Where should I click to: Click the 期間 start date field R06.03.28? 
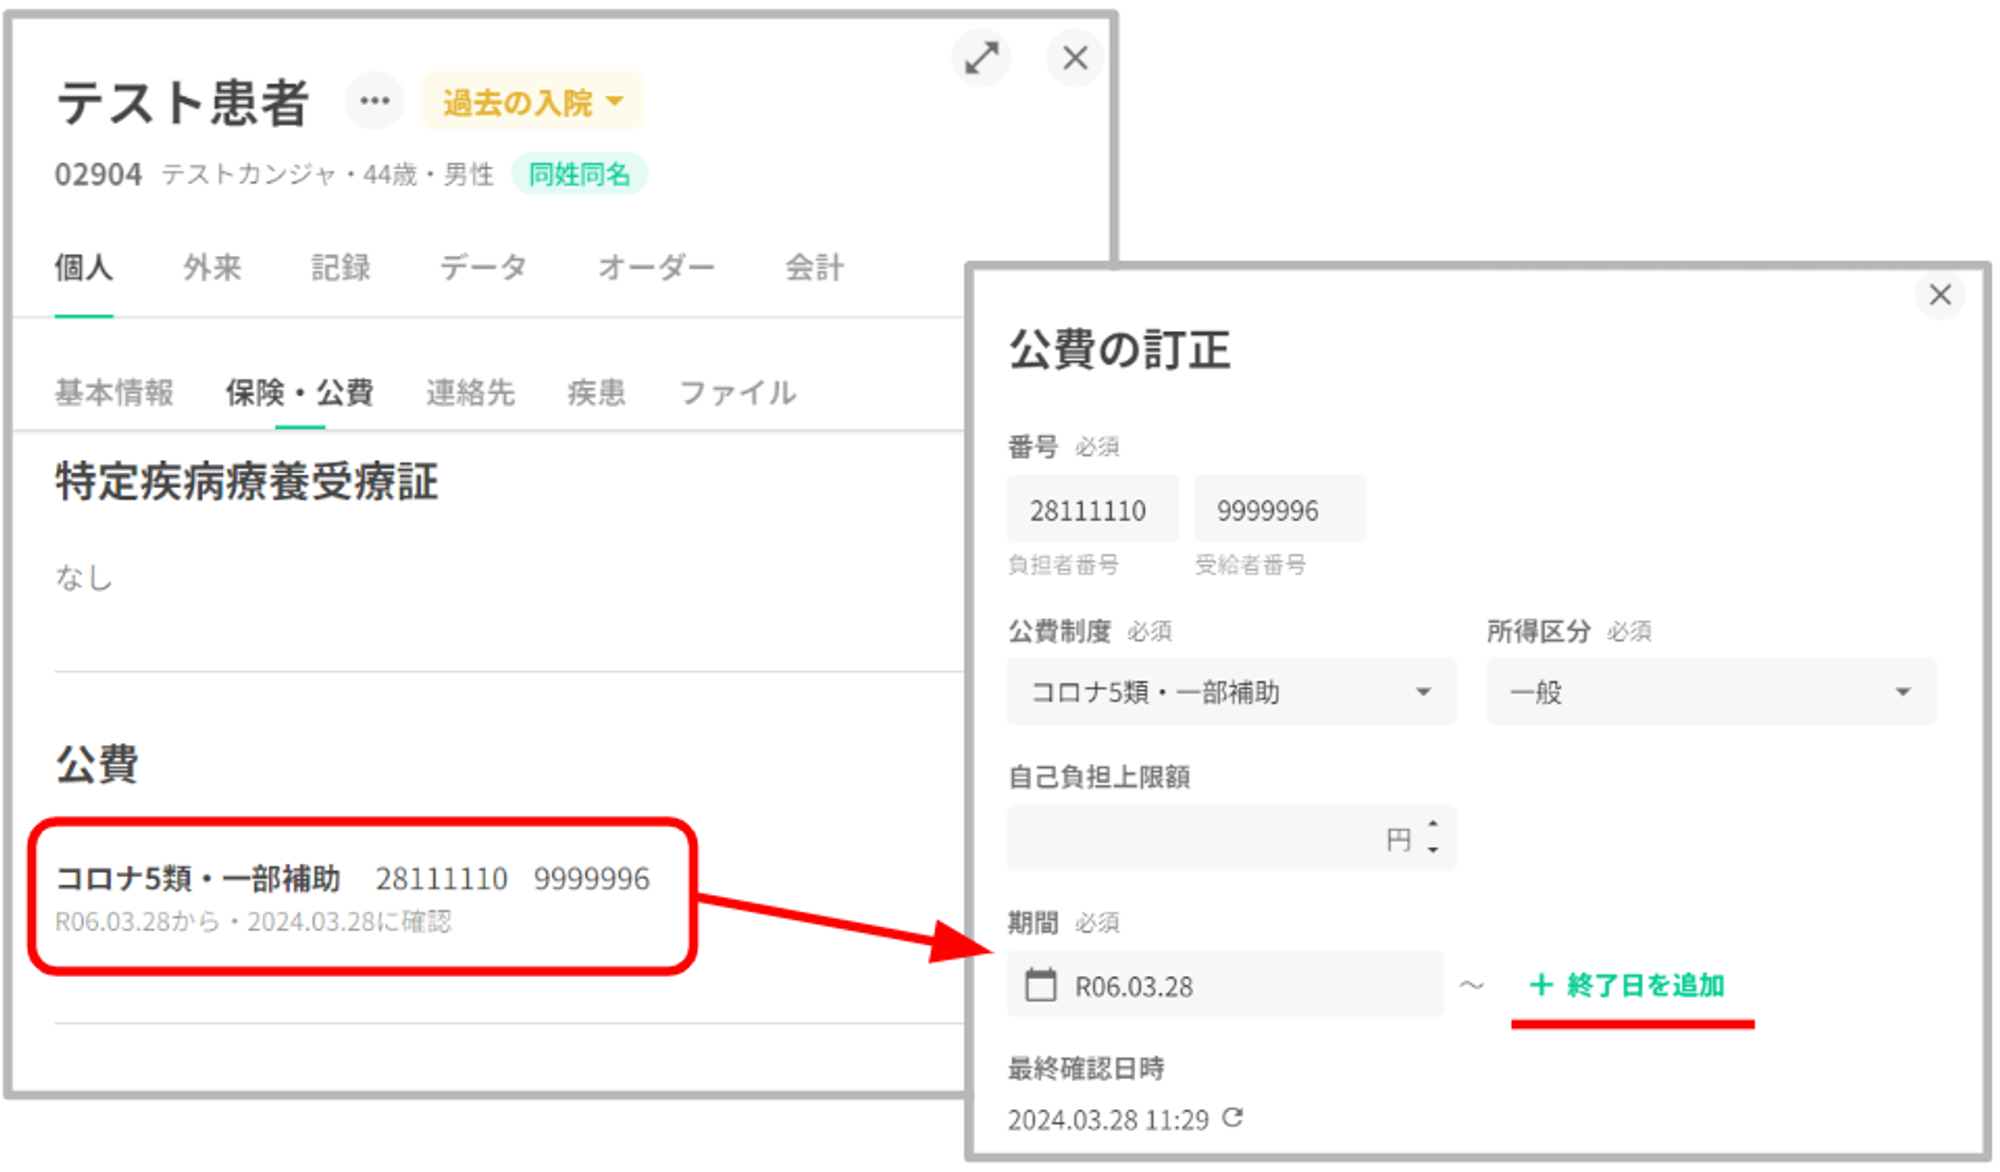1225,985
